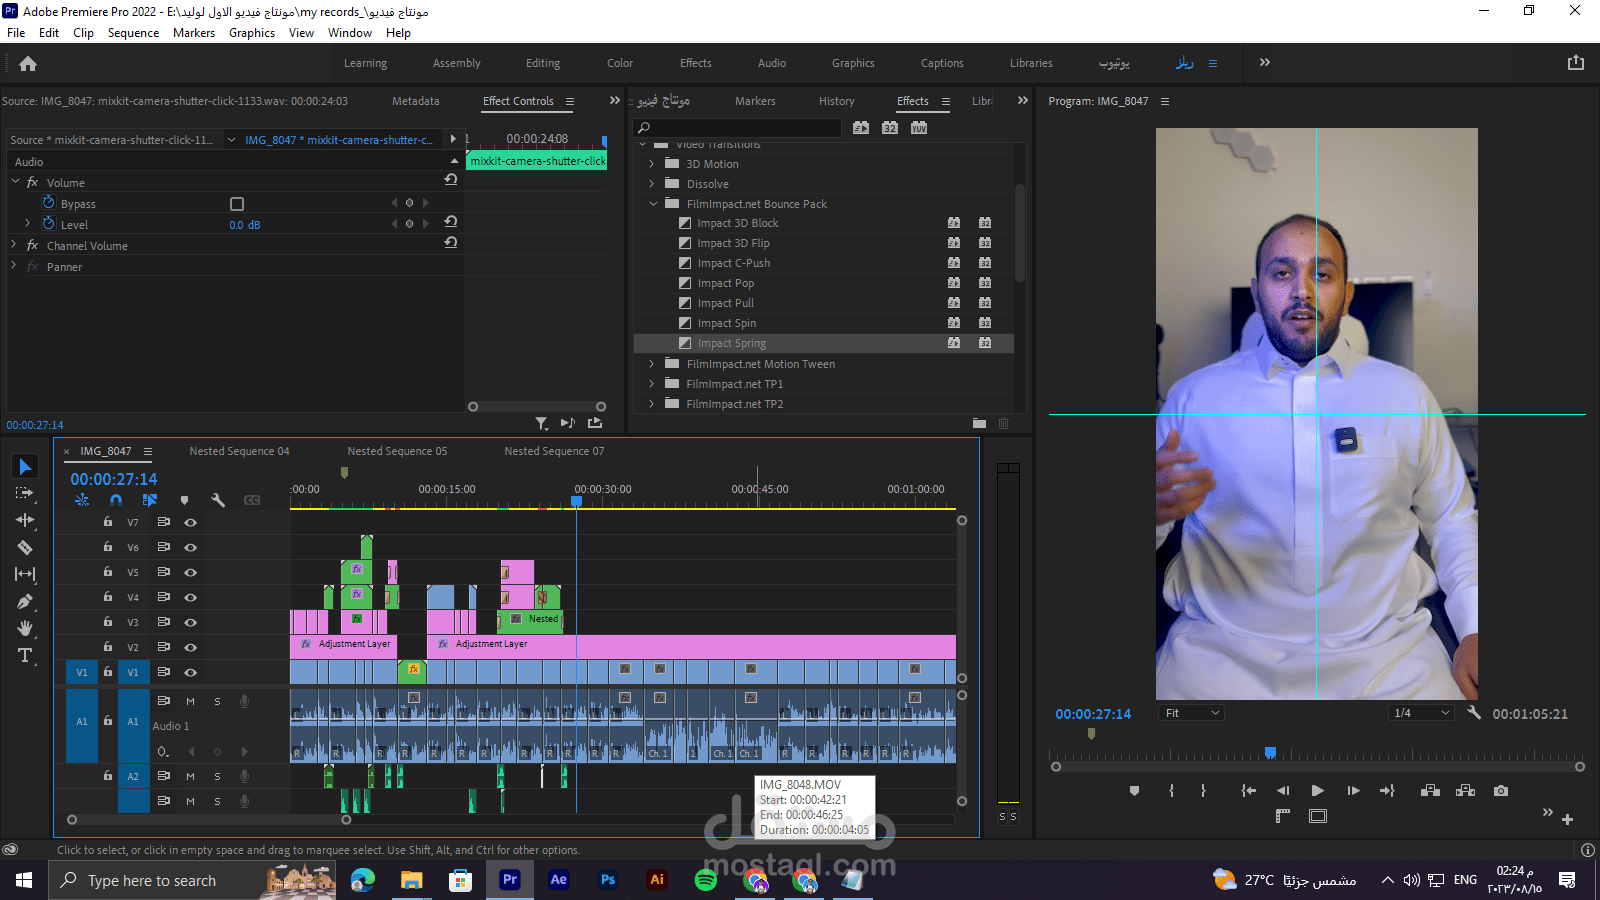
Task: Check the Volume Bypass checkbox
Action: tap(237, 204)
